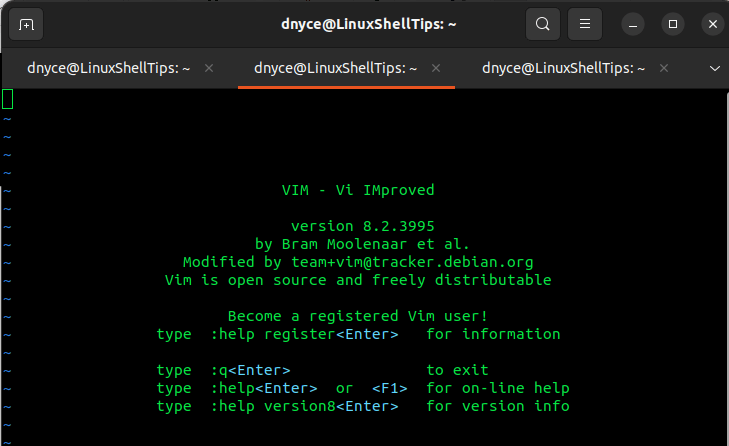Maximize the terminal window
The height and width of the screenshot is (446, 729).
[673, 24]
